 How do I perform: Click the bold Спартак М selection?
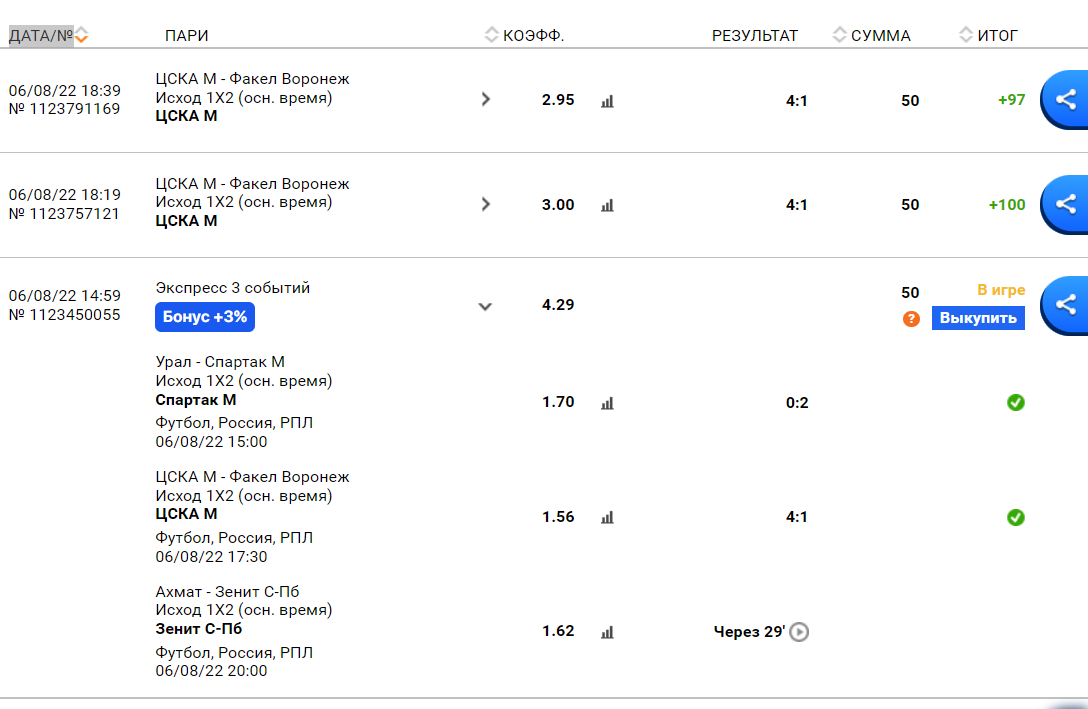tap(196, 400)
